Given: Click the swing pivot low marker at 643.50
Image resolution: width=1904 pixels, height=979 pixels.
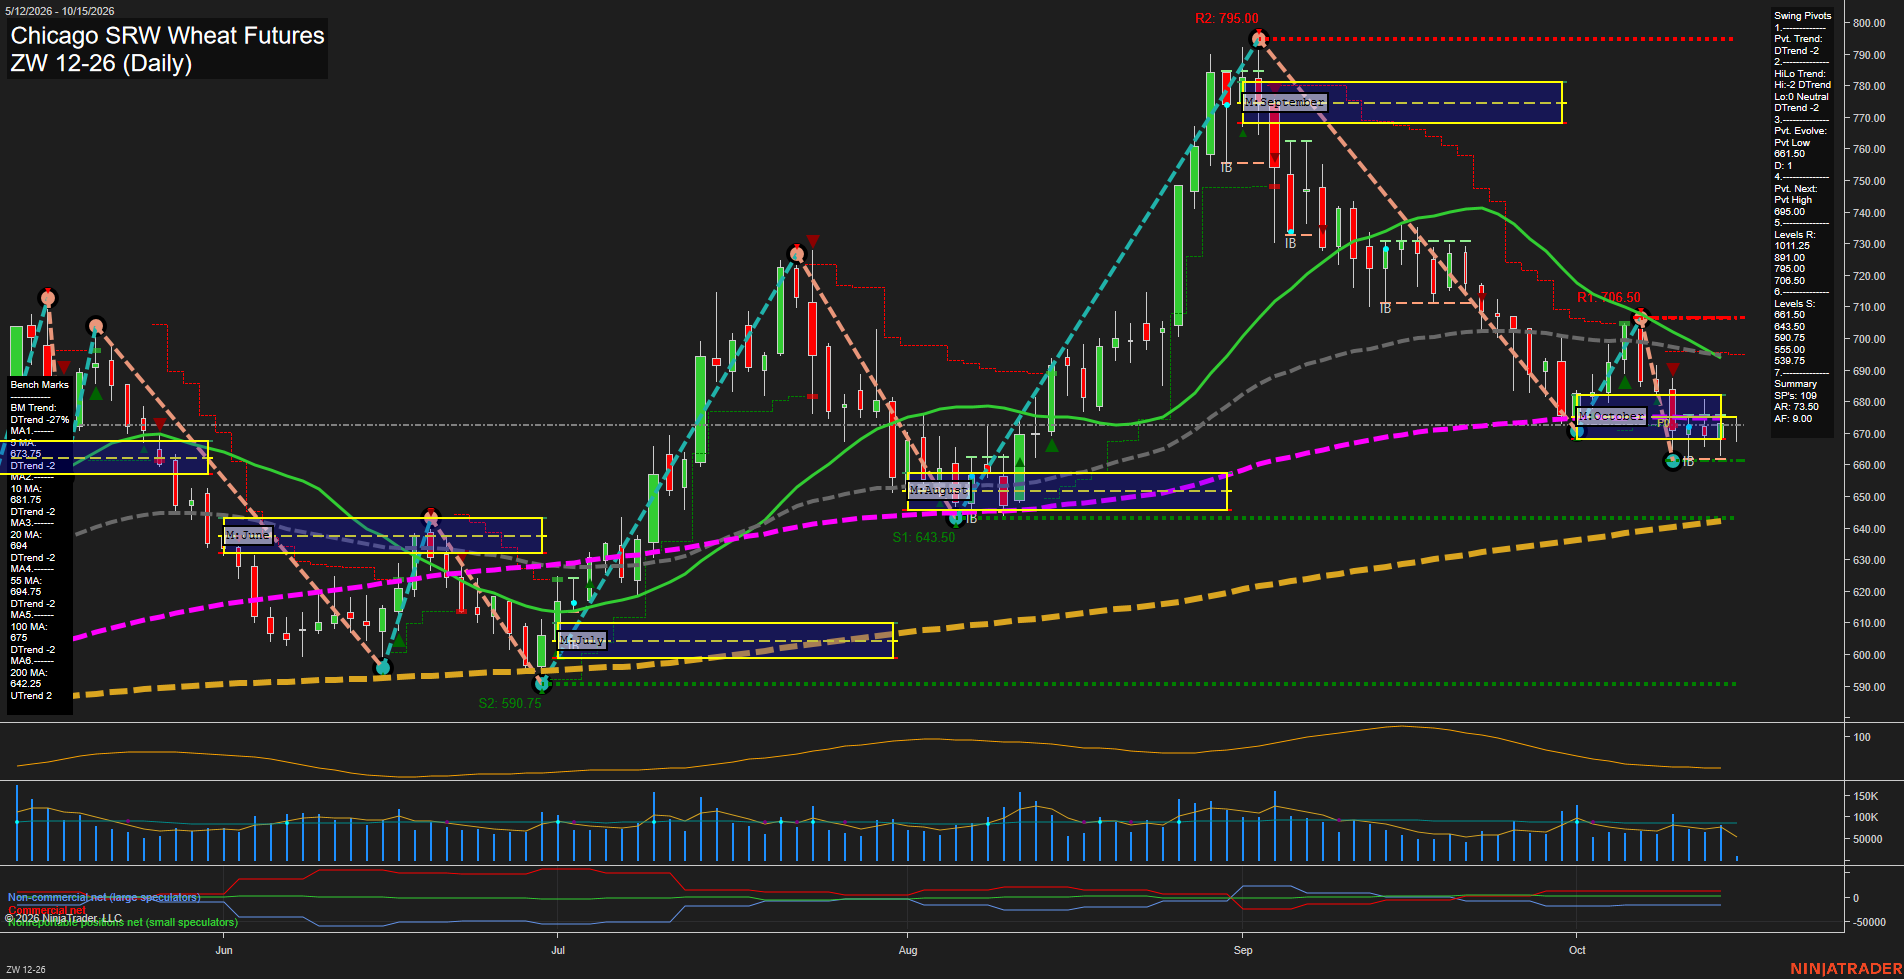Looking at the screenshot, I should 956,518.
